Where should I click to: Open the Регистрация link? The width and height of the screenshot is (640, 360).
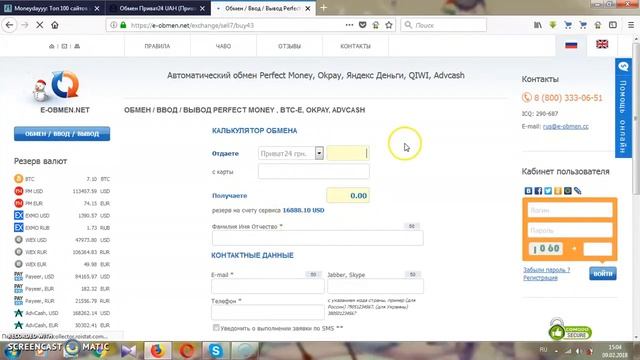click(540, 278)
